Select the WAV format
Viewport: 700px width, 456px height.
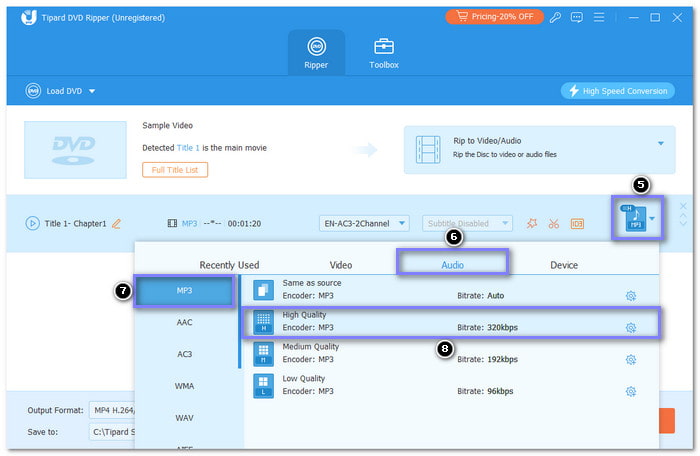pyautogui.click(x=184, y=418)
